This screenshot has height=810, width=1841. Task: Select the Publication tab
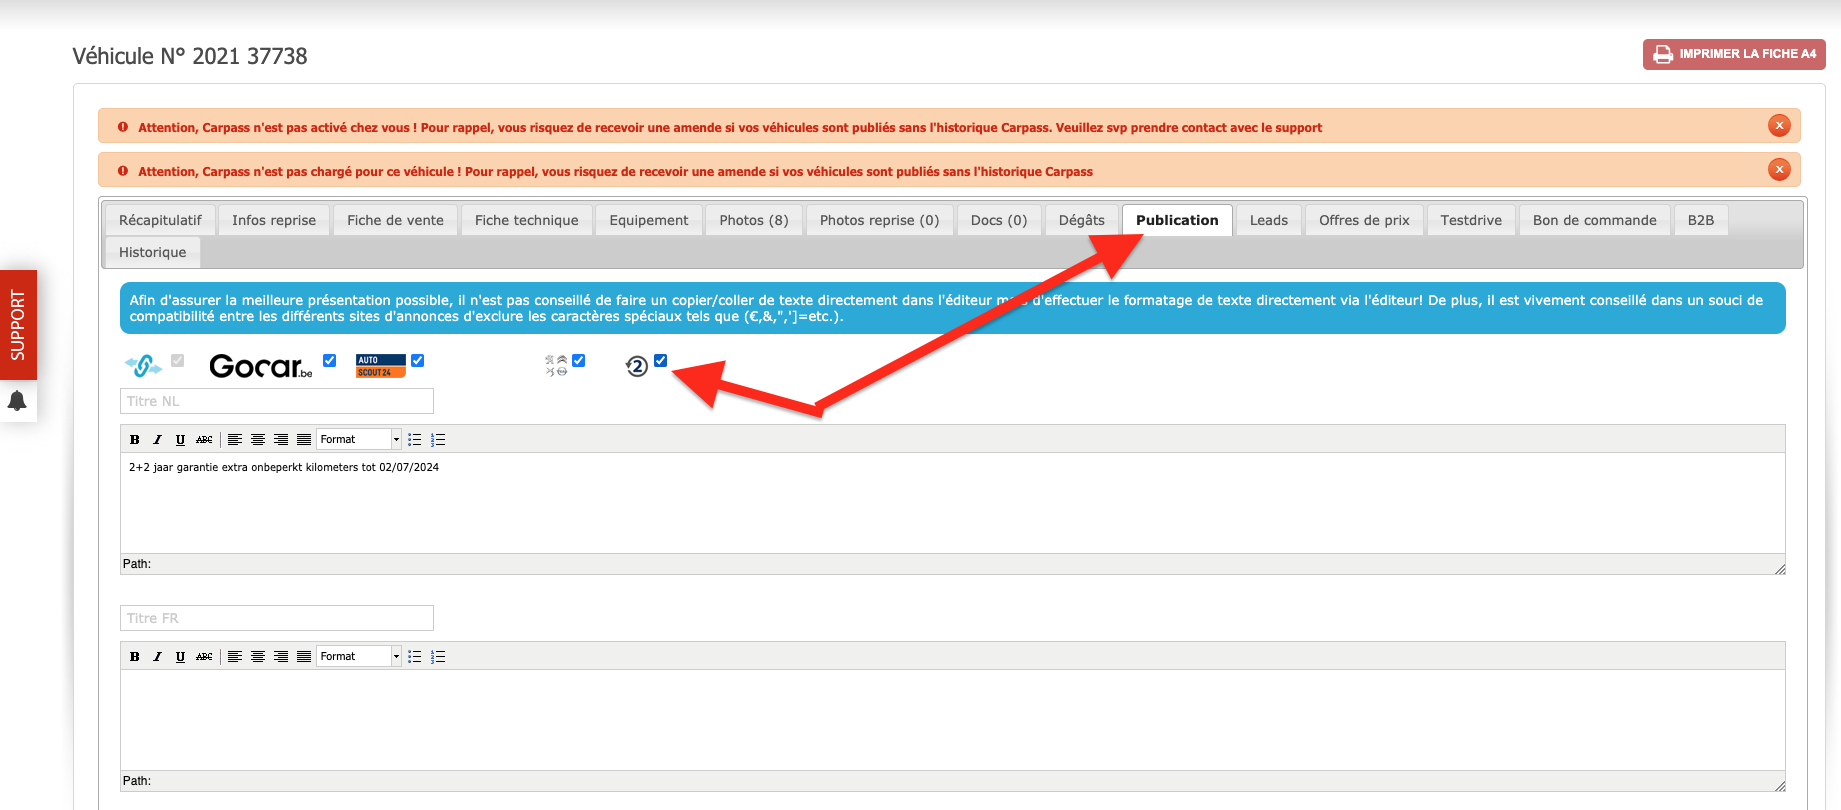1177,220
